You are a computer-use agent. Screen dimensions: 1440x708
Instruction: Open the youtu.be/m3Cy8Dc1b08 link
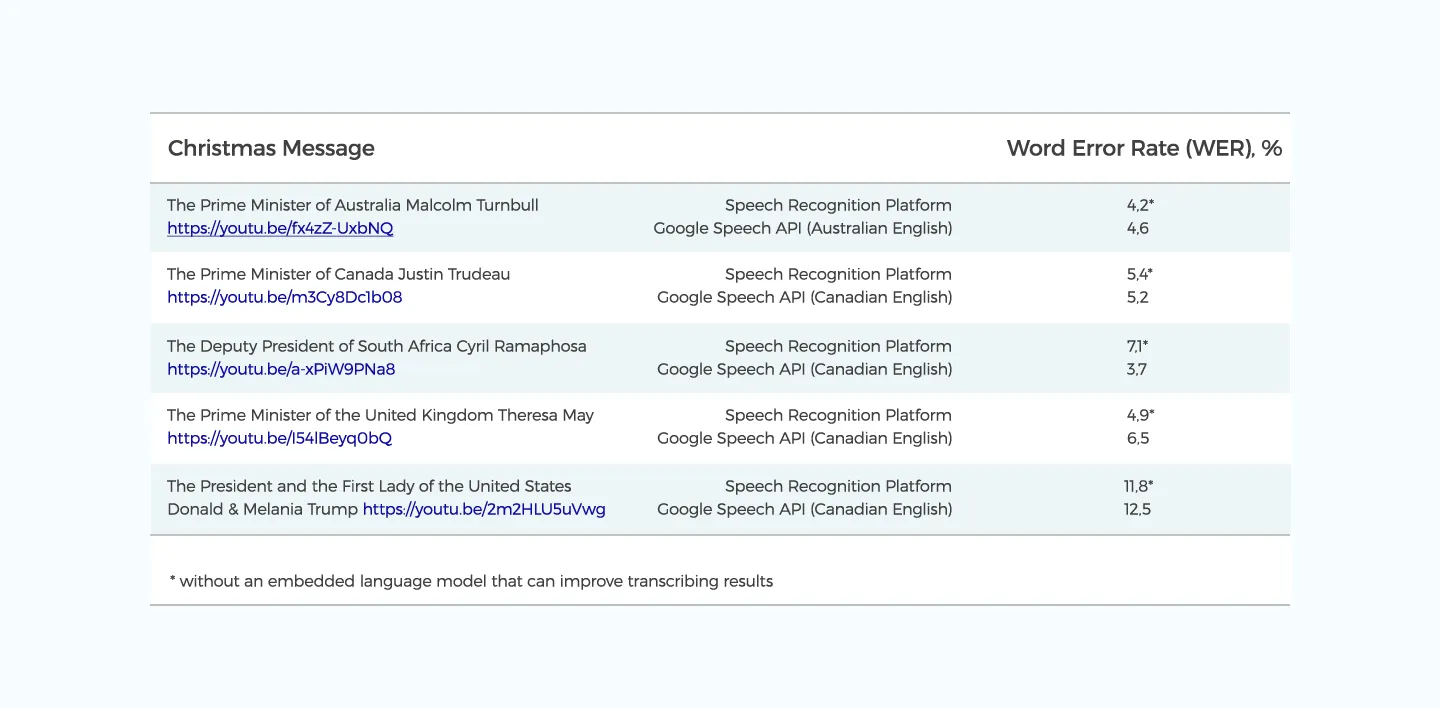[285, 297]
